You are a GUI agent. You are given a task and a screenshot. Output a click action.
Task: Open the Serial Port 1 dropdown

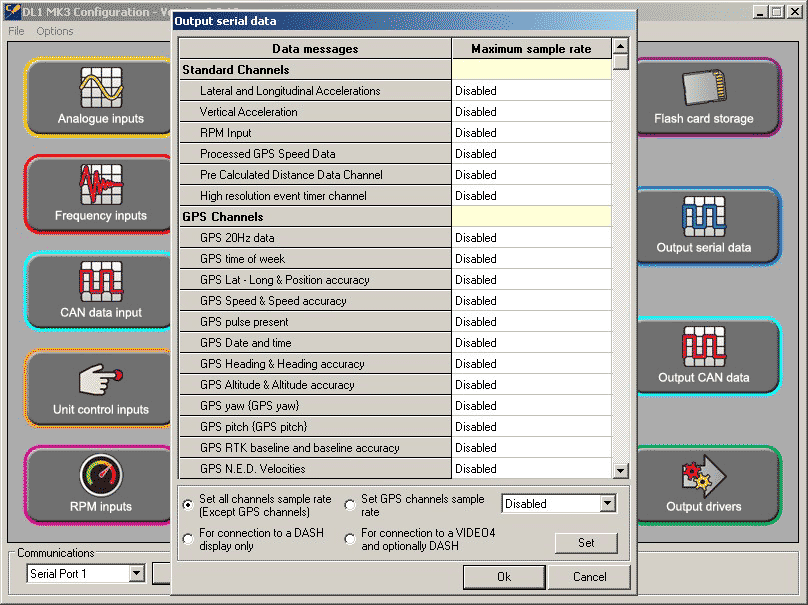137,574
